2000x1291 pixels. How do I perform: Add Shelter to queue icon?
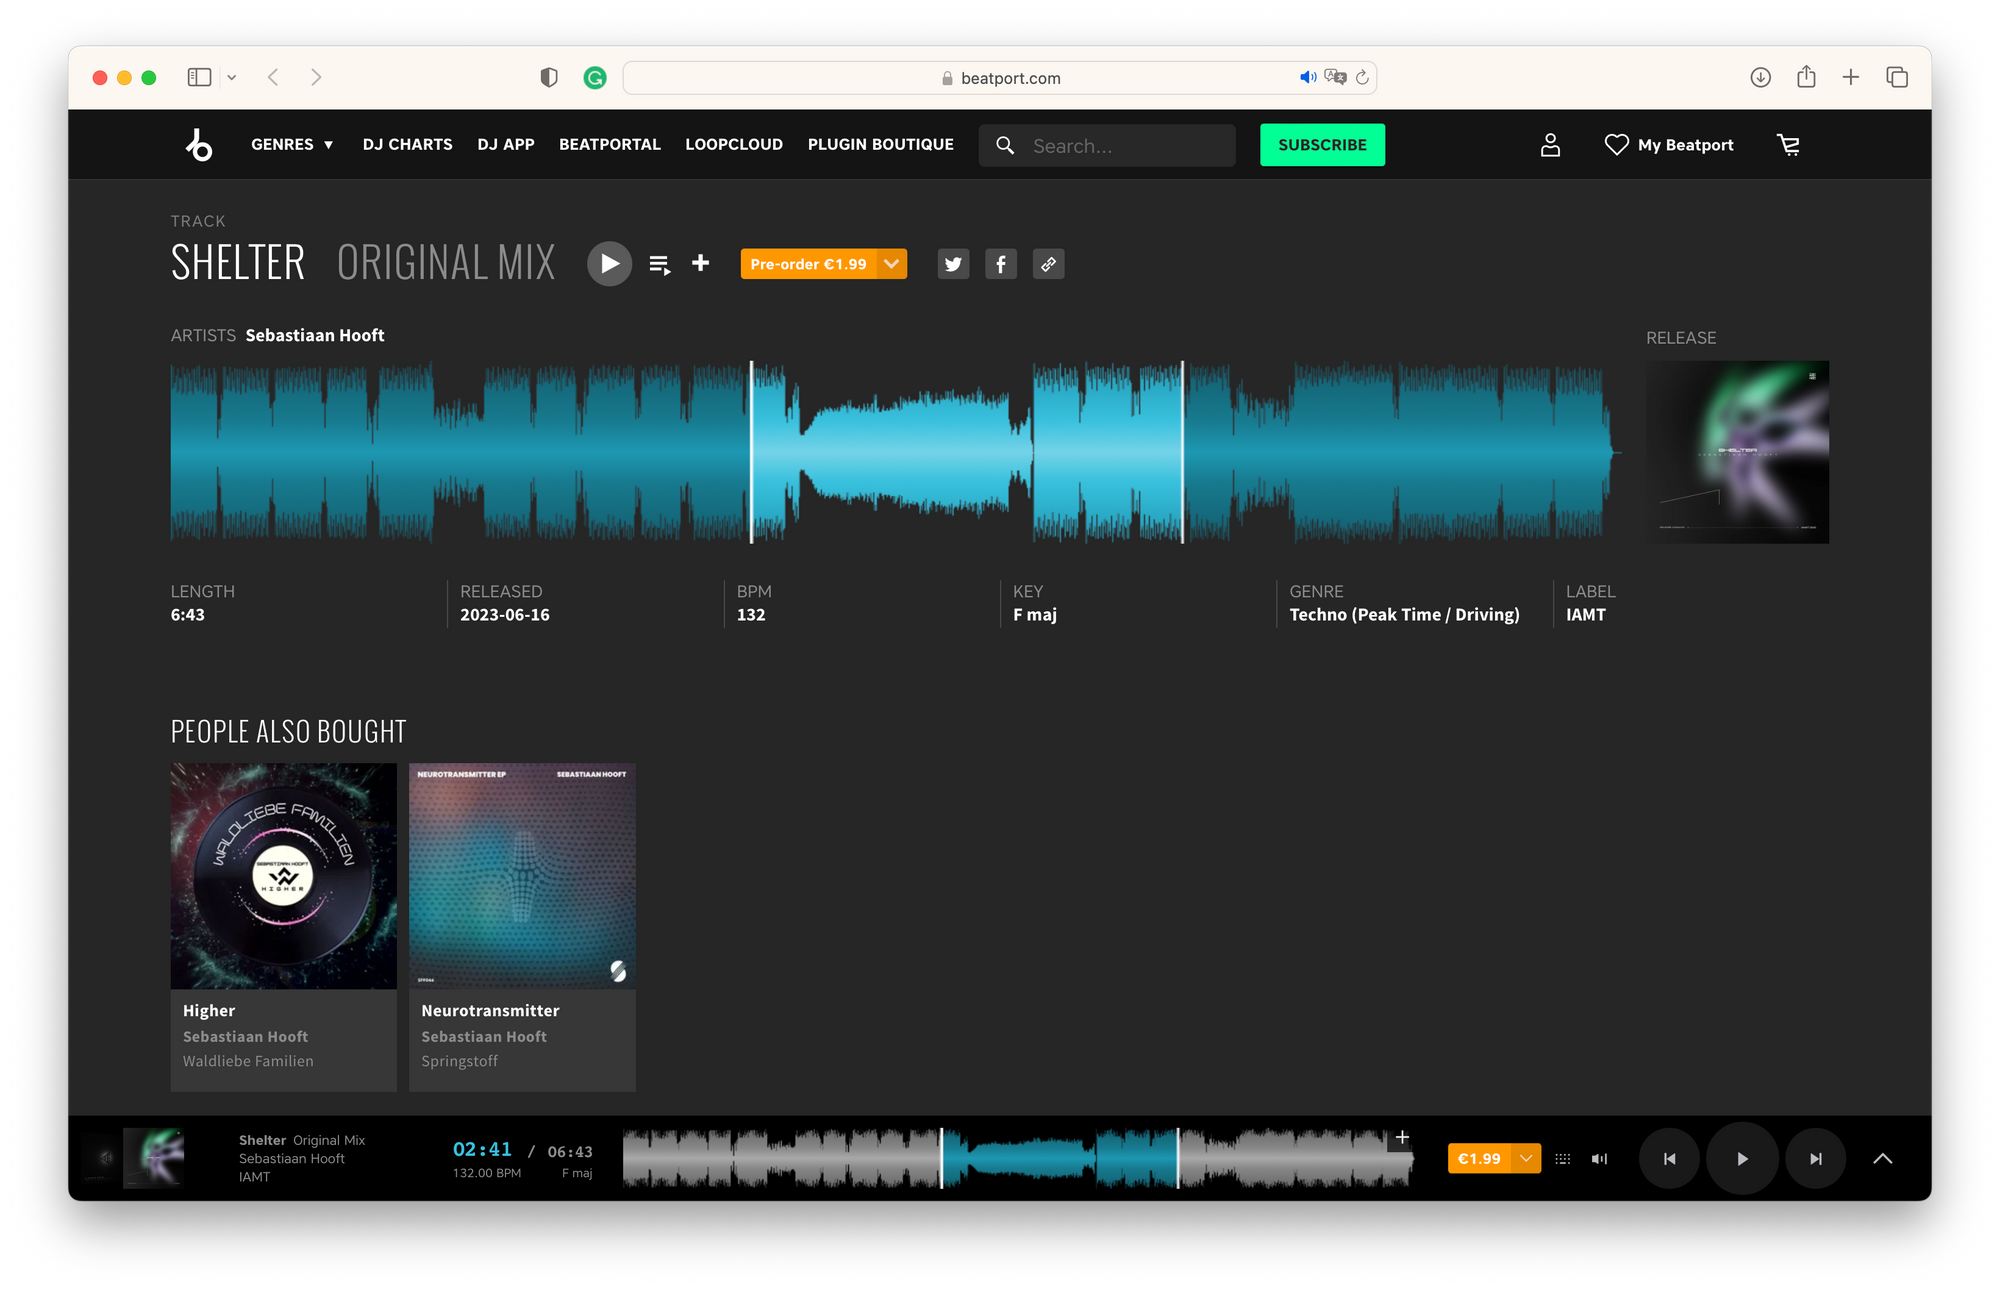coord(659,264)
